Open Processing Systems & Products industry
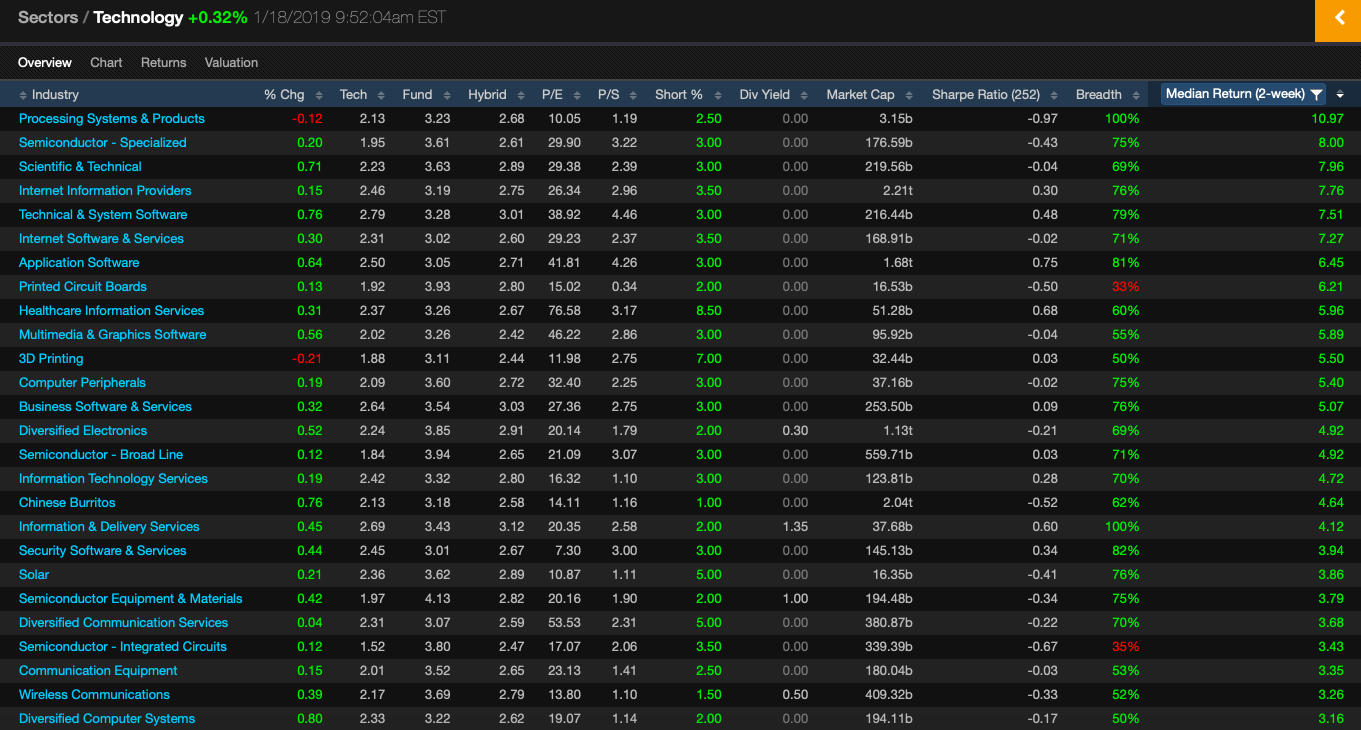The width and height of the screenshot is (1361, 730). click(x=112, y=118)
